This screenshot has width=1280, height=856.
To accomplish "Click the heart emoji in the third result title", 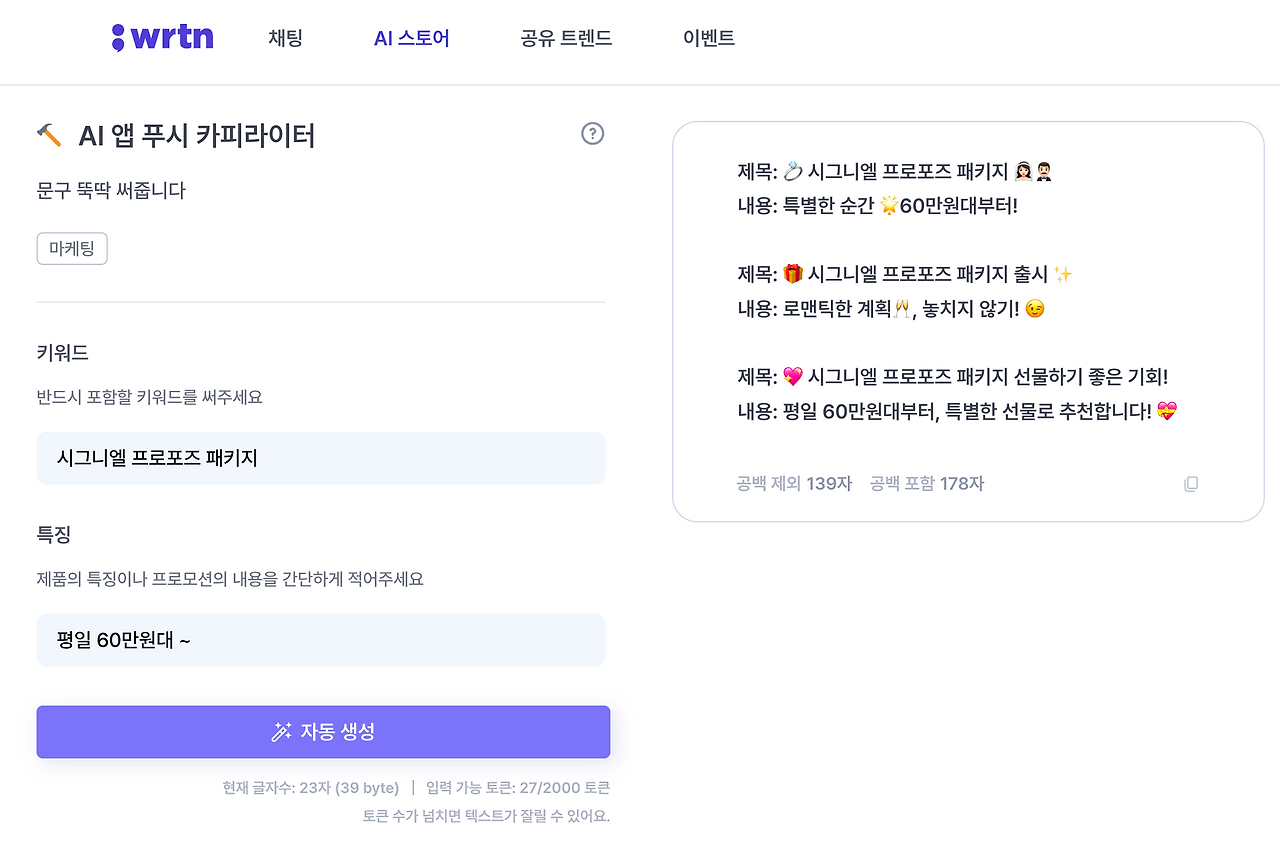I will pyautogui.click(x=790, y=377).
